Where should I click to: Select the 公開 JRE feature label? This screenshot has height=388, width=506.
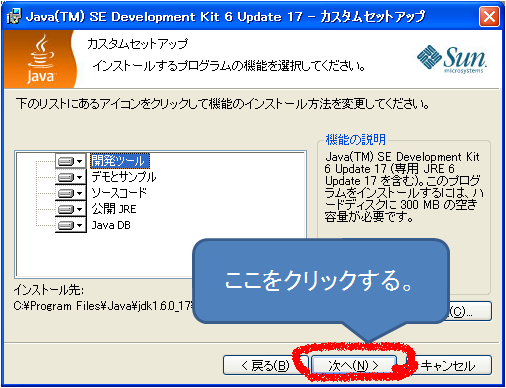pyautogui.click(x=114, y=209)
